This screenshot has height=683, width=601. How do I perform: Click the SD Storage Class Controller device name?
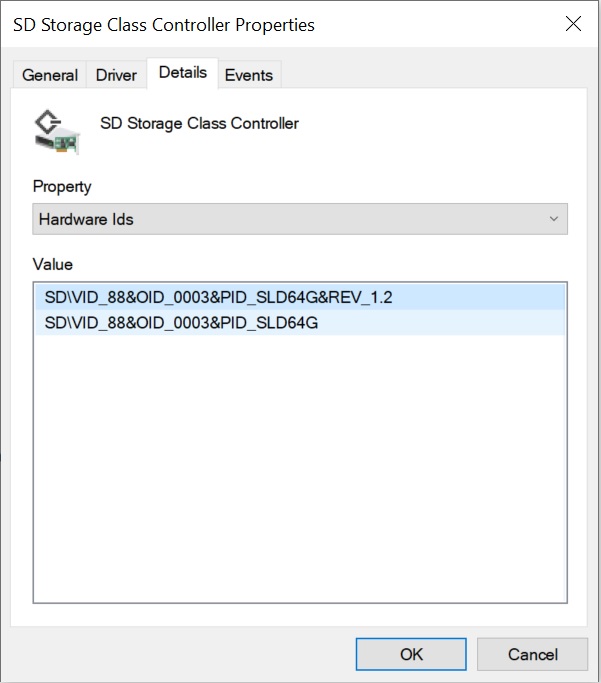tap(199, 123)
